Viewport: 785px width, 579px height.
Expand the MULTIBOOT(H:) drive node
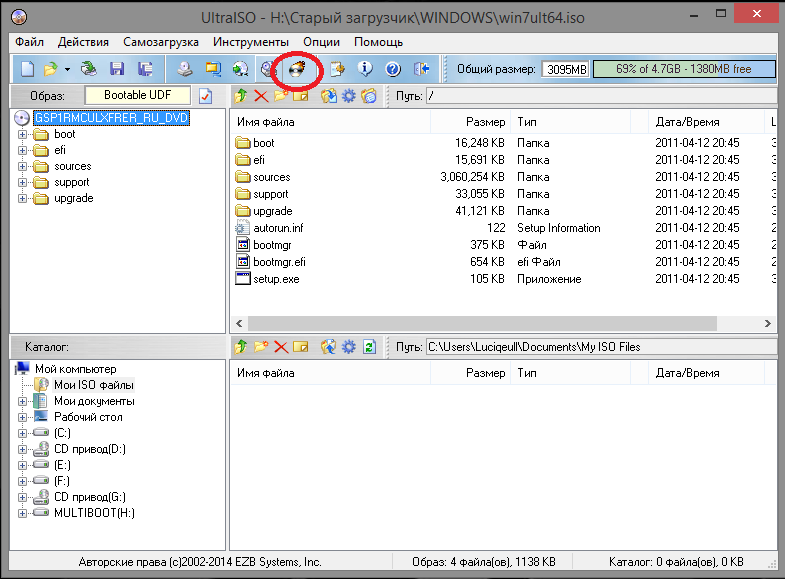click(23, 513)
